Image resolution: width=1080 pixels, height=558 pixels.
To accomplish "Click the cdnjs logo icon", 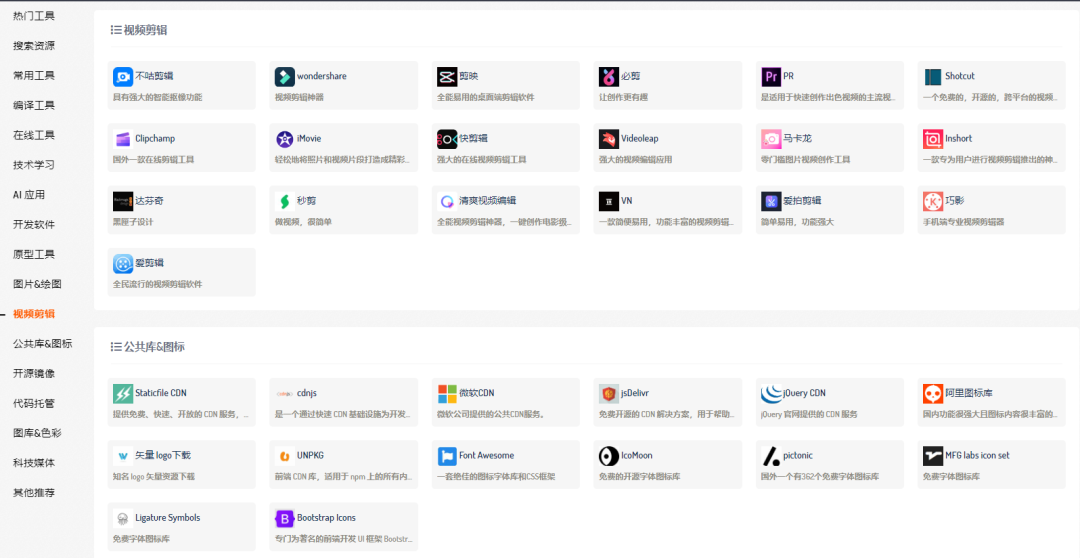I will pyautogui.click(x=285, y=393).
